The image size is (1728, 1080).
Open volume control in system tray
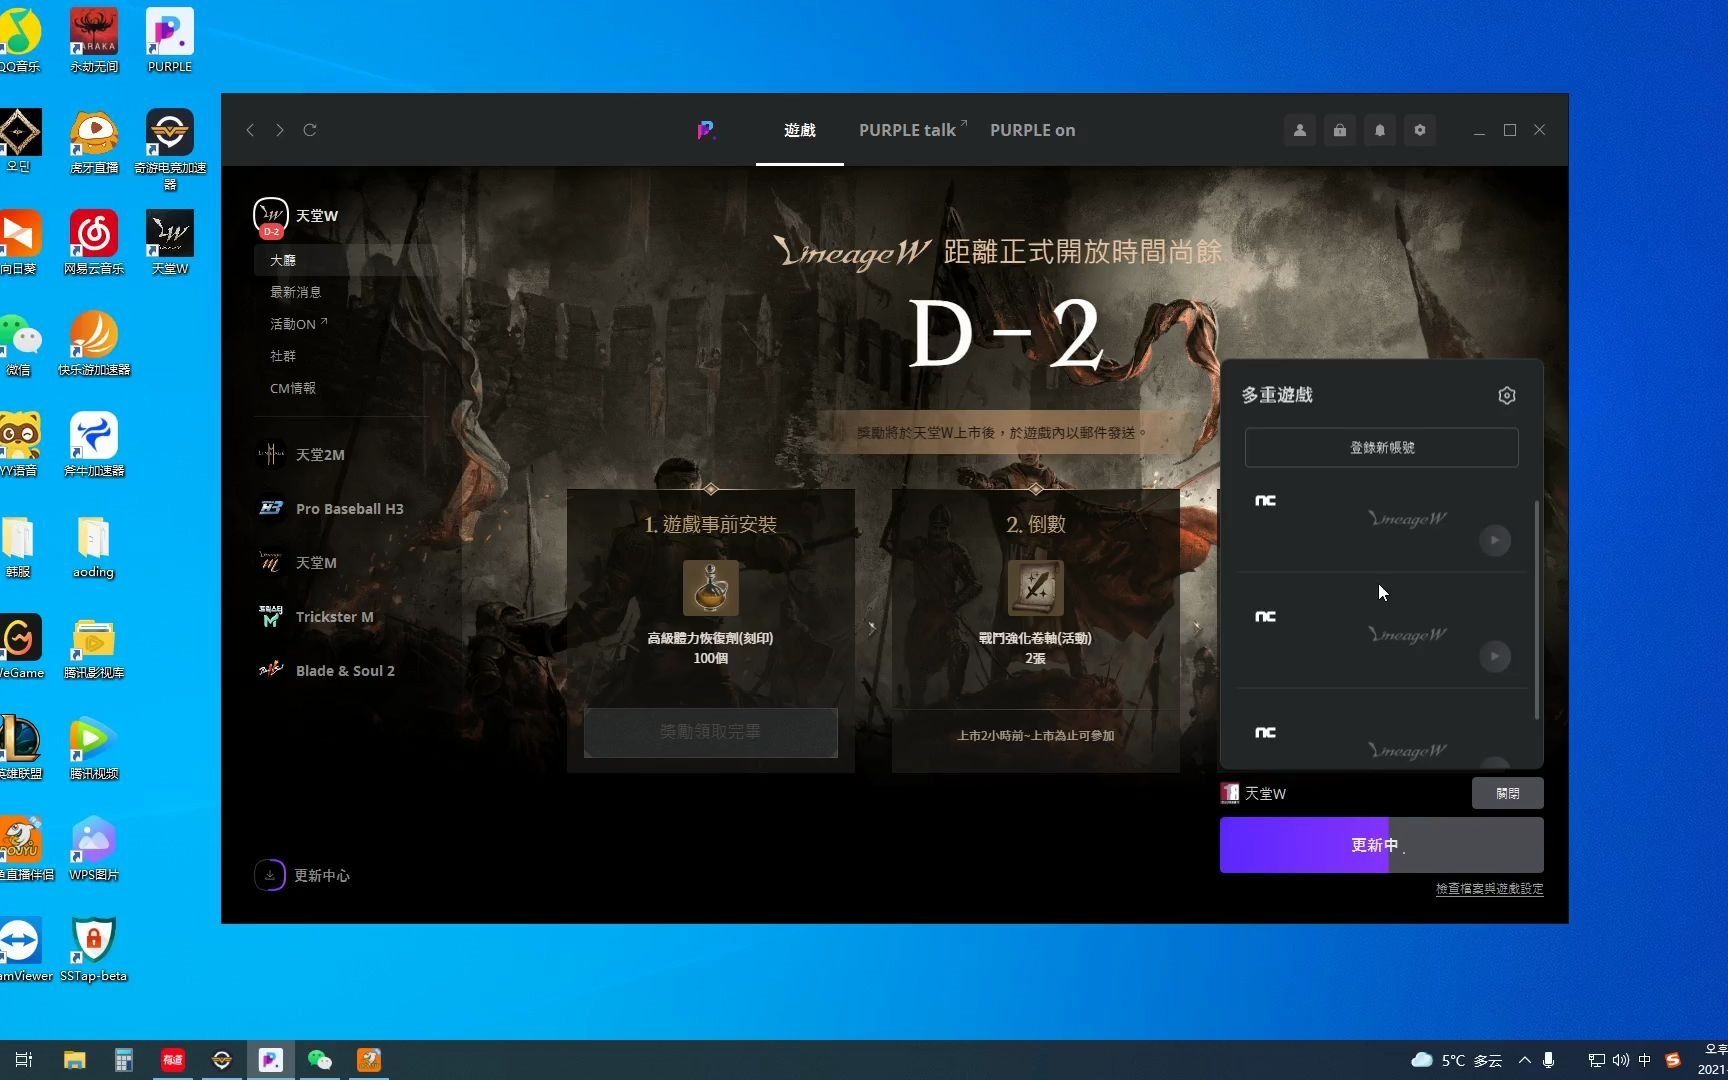click(1621, 1060)
